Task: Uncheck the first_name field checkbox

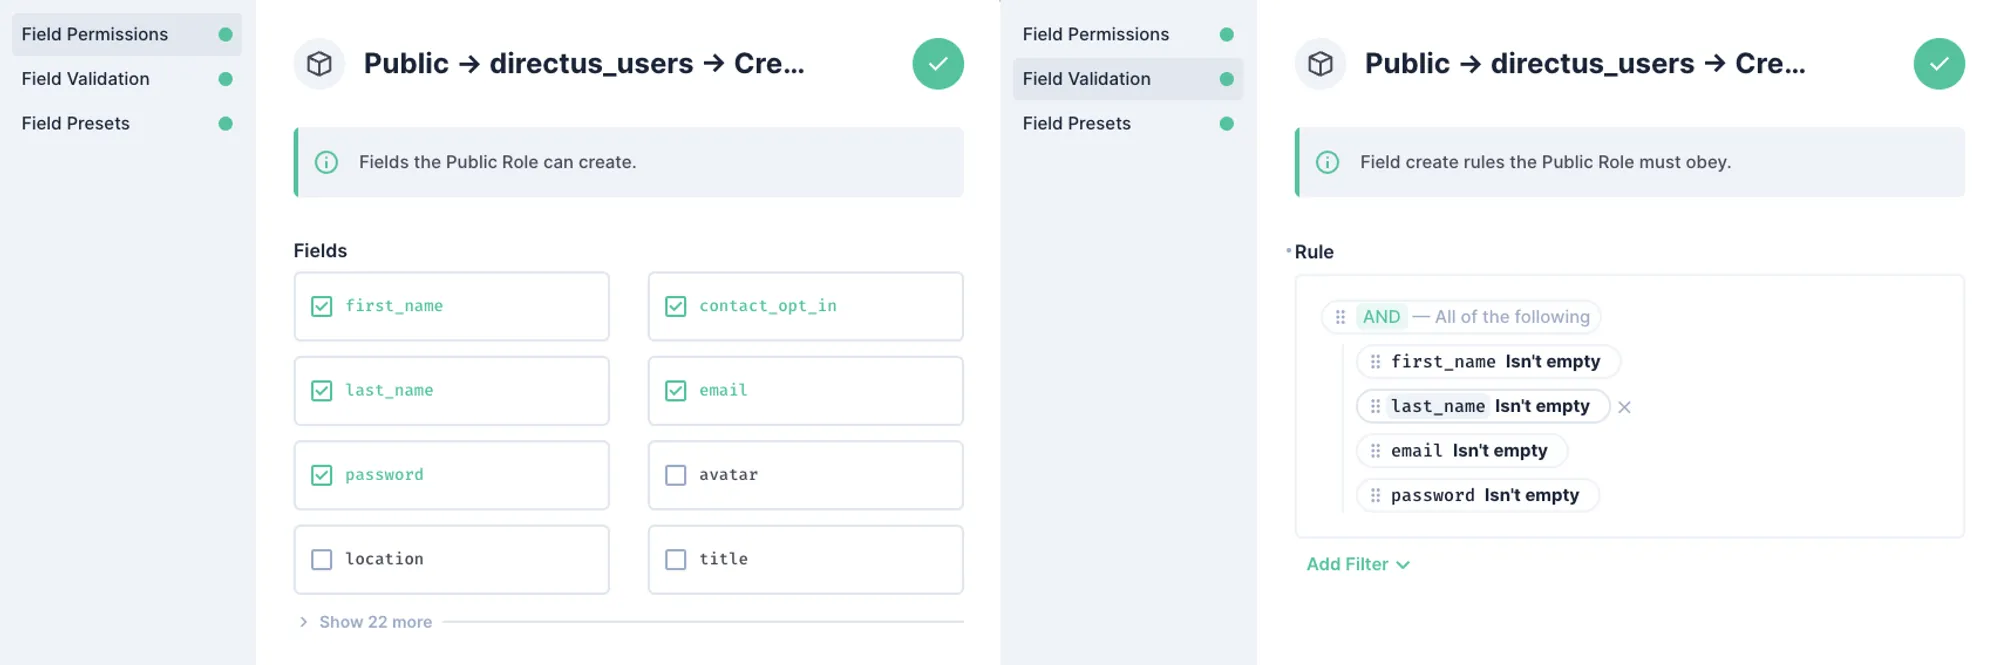Action: tap(321, 306)
